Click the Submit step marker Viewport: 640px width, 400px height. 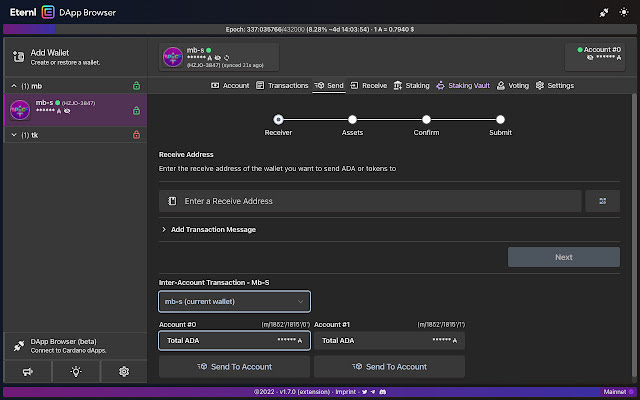tap(500, 120)
